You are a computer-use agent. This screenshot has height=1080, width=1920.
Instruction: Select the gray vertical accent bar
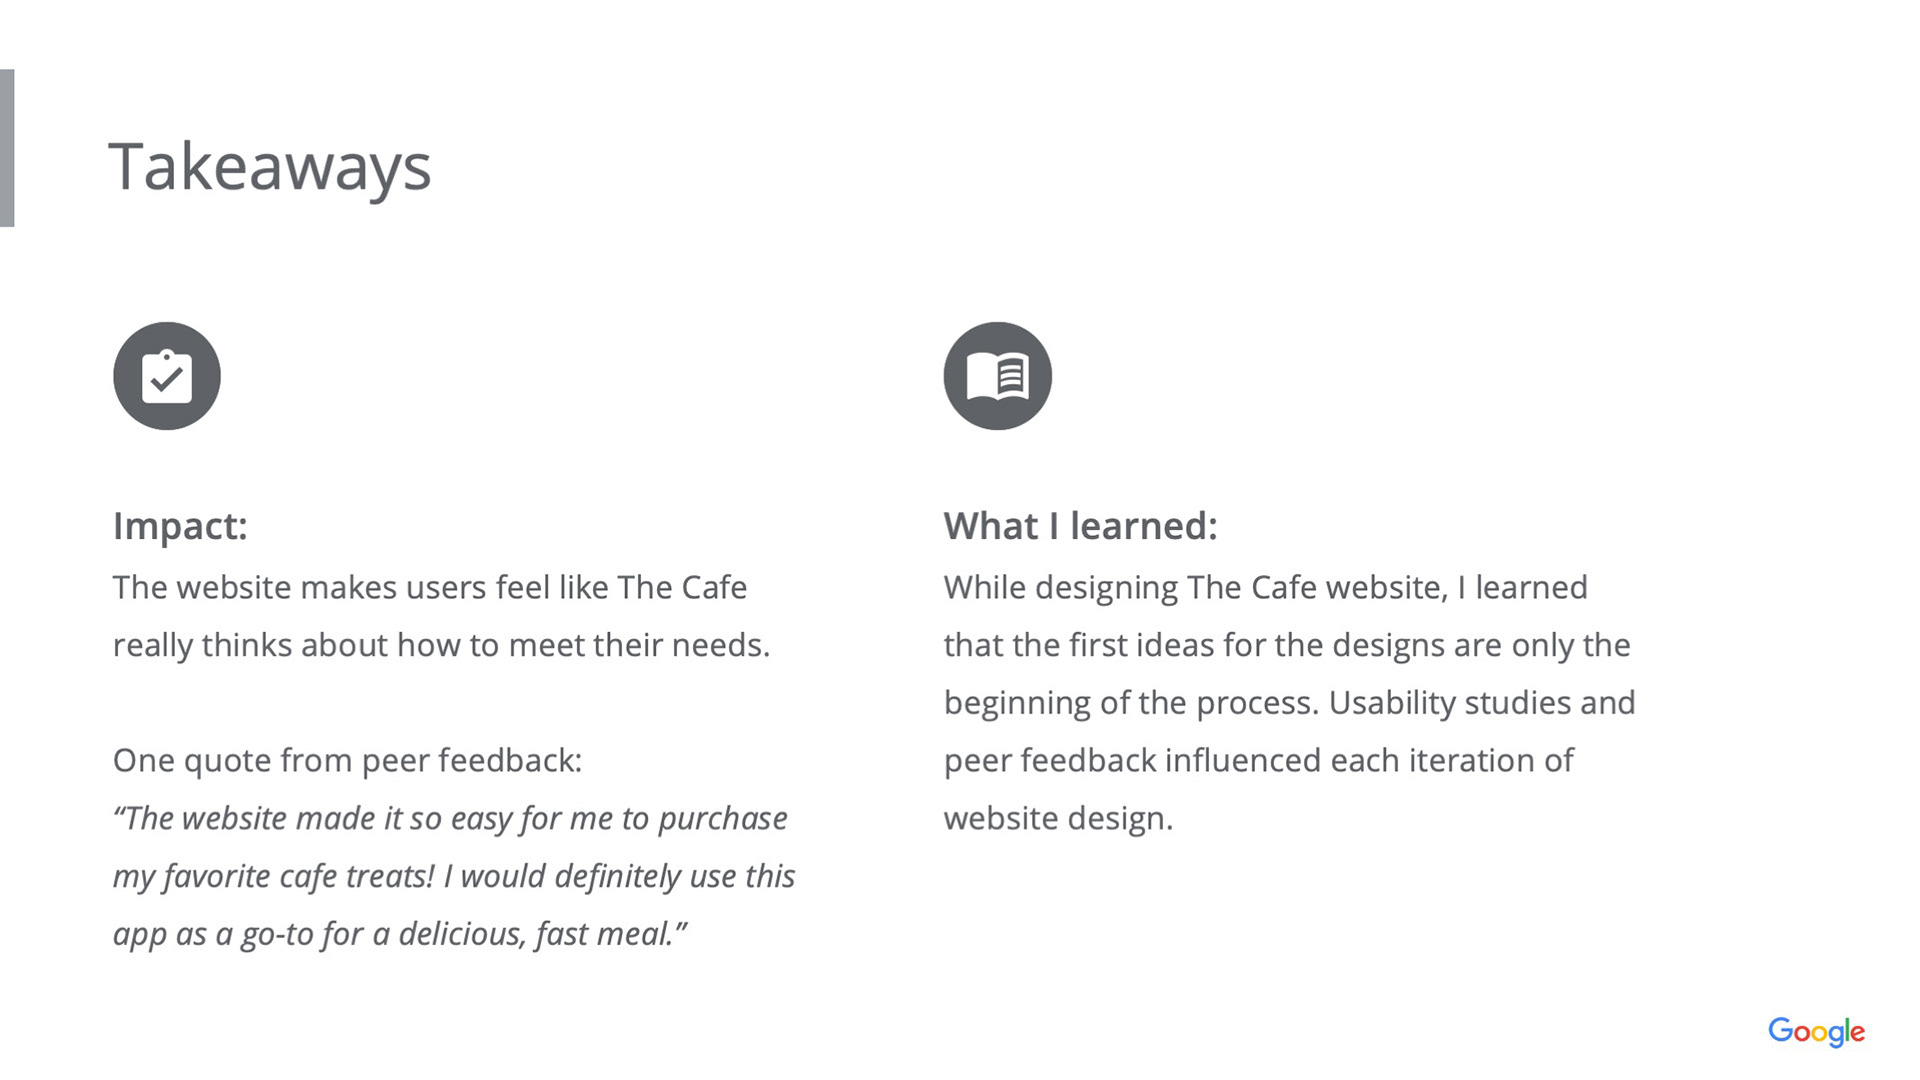pos(7,148)
